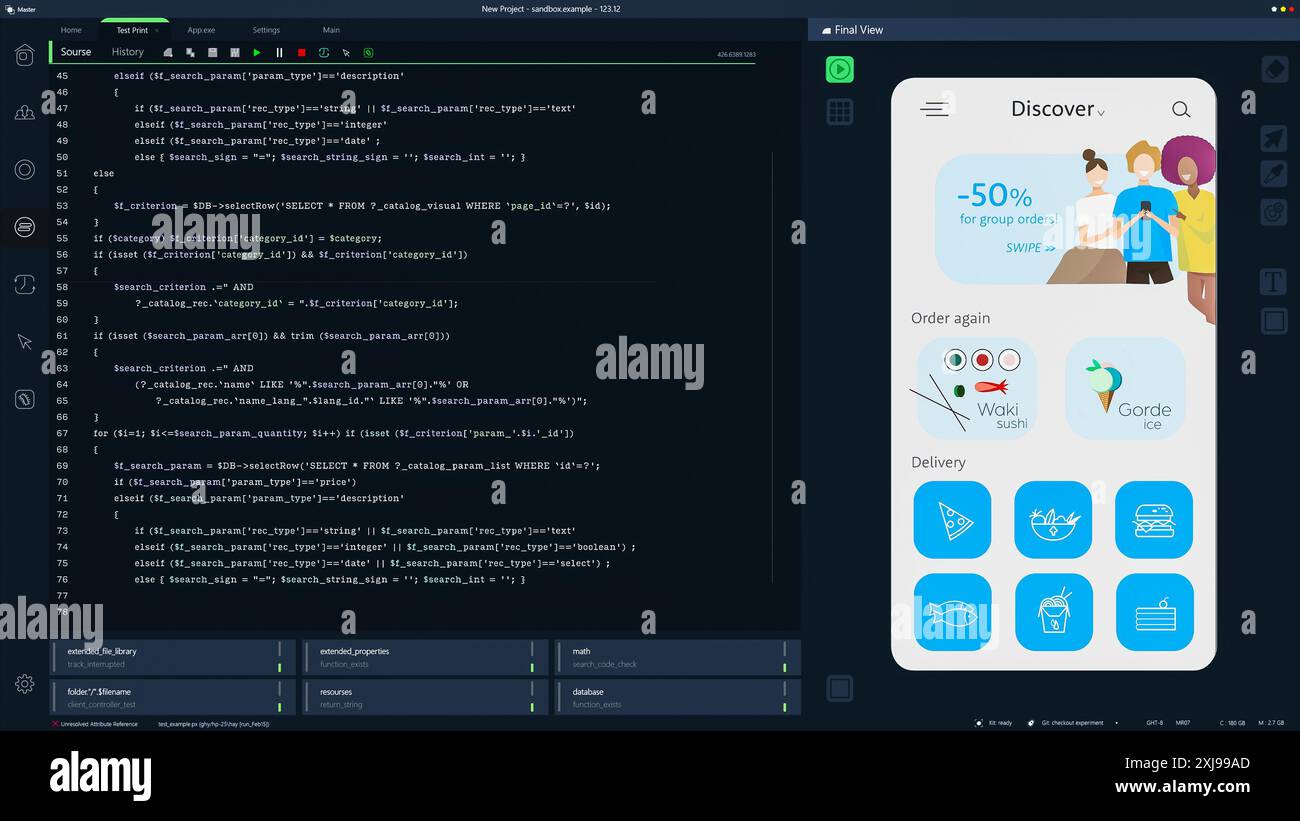Switch to the Home tab
The image size is (1300, 821).
coord(71,30)
